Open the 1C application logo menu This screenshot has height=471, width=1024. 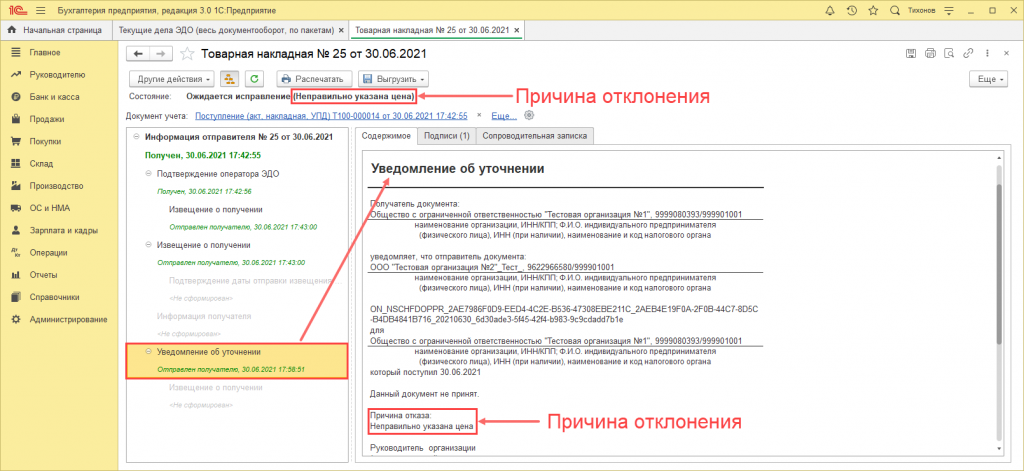coord(17,10)
